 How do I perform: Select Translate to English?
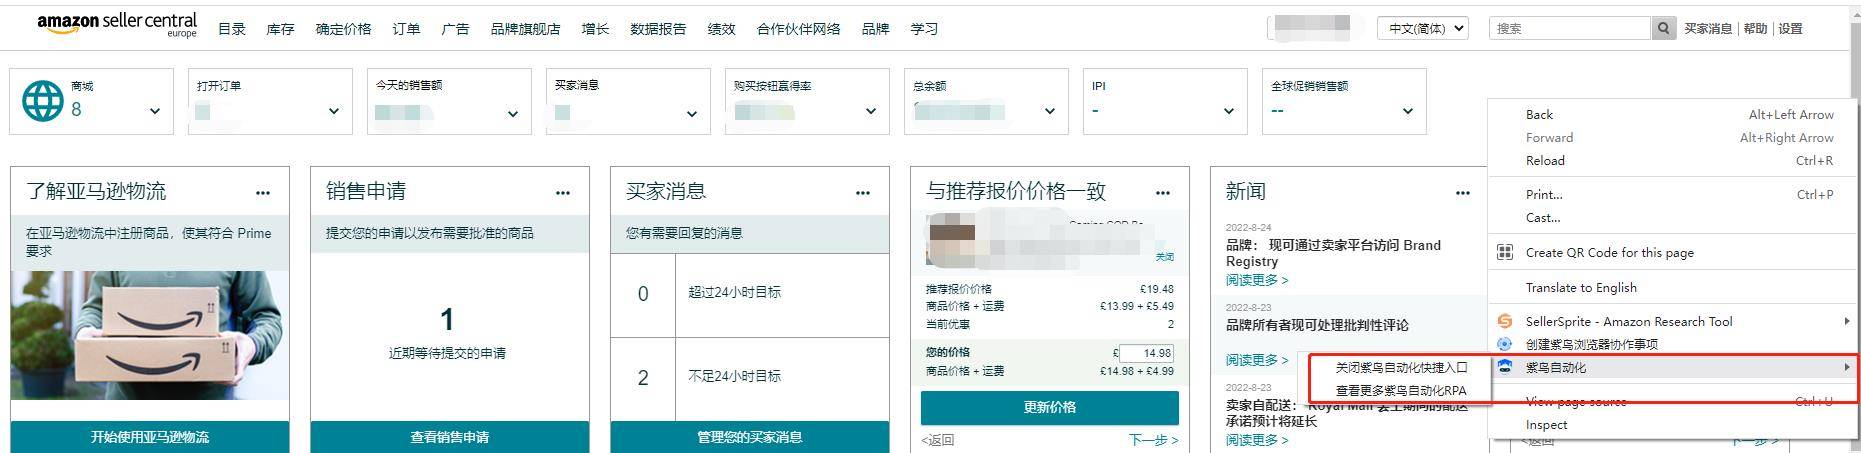coord(1672,287)
